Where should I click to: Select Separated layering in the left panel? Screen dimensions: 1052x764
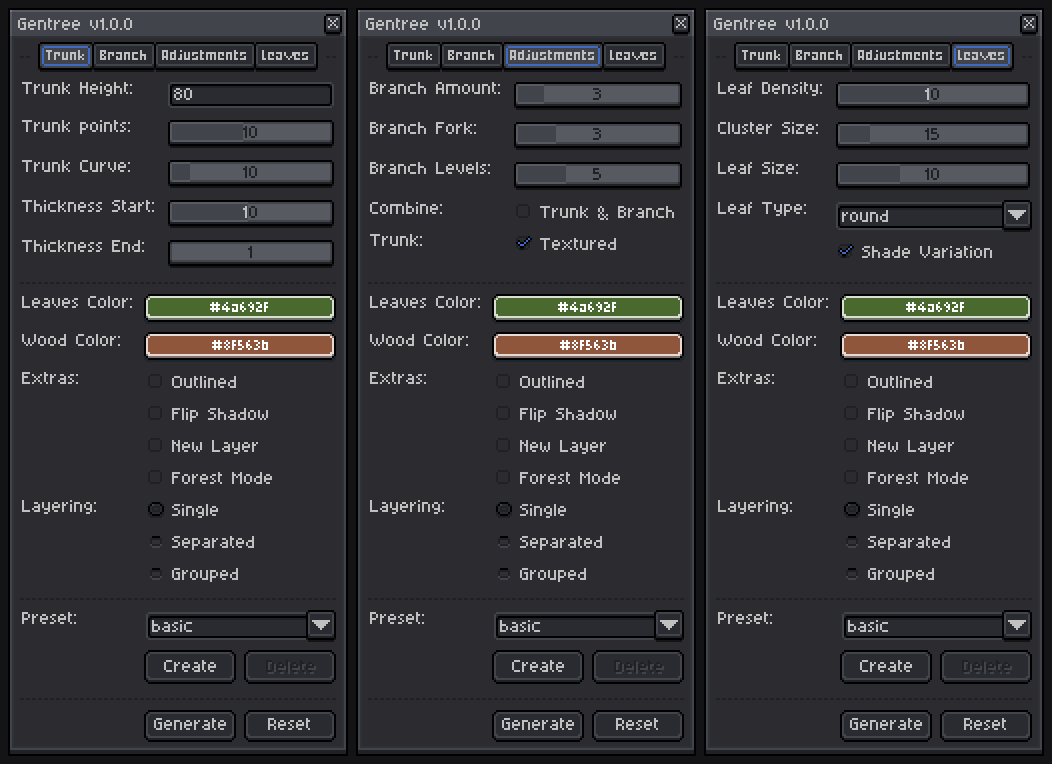155,542
